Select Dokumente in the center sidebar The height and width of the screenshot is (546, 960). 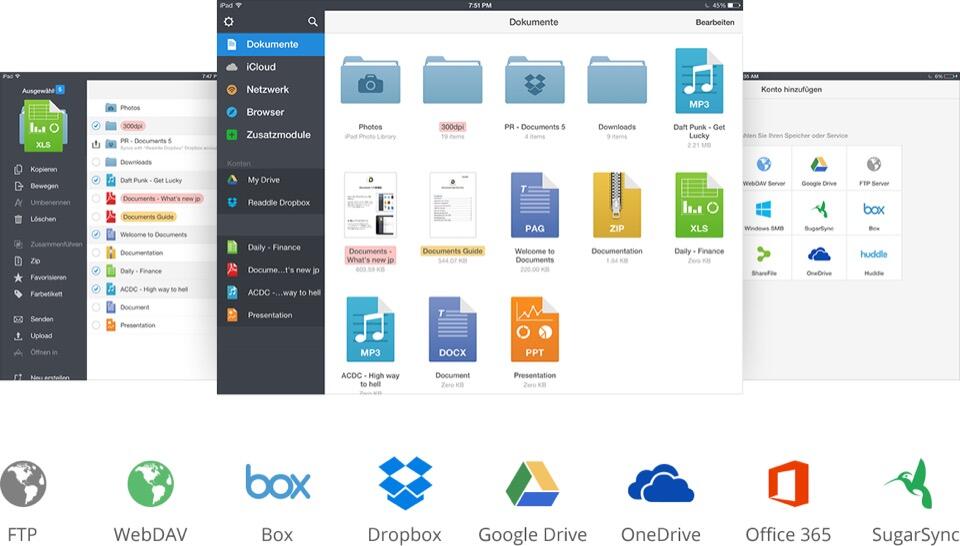pos(271,44)
